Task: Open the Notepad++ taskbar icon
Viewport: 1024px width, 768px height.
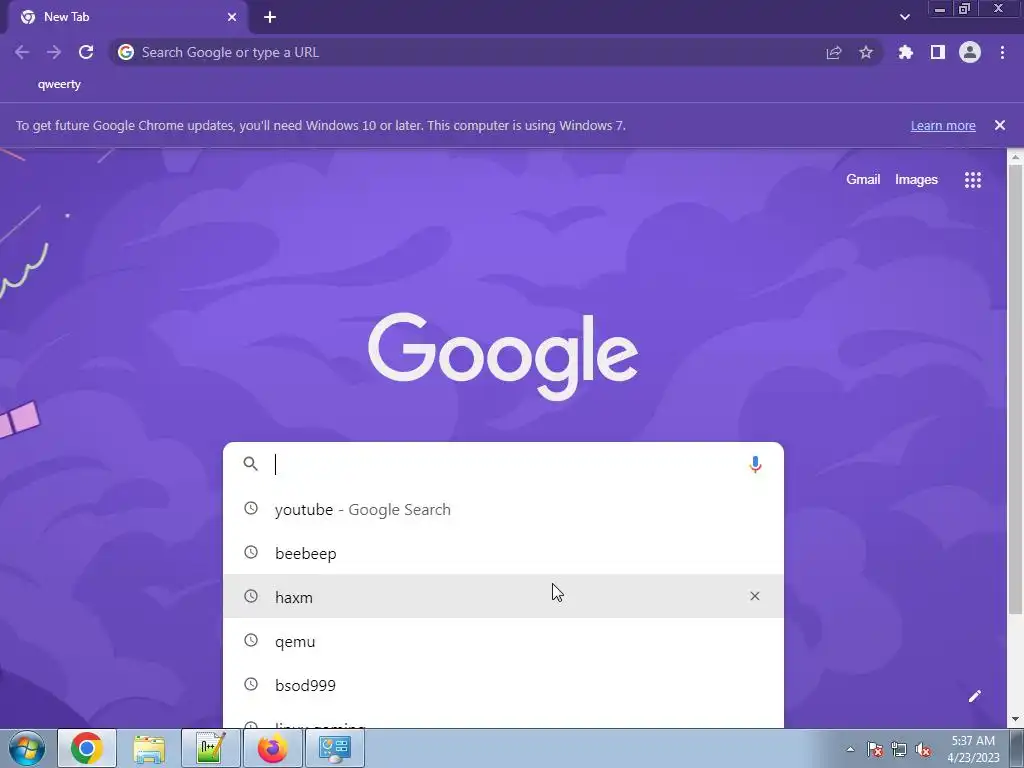Action: click(x=210, y=748)
